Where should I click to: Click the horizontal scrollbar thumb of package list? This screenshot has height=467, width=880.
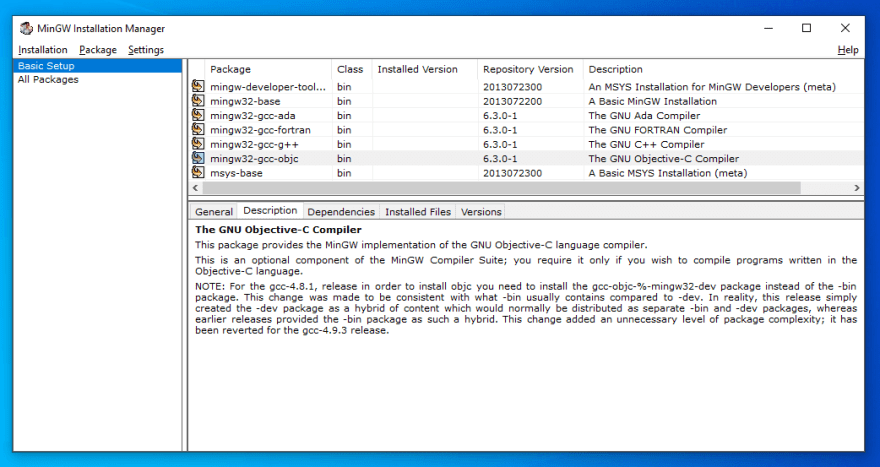pyautogui.click(x=501, y=187)
